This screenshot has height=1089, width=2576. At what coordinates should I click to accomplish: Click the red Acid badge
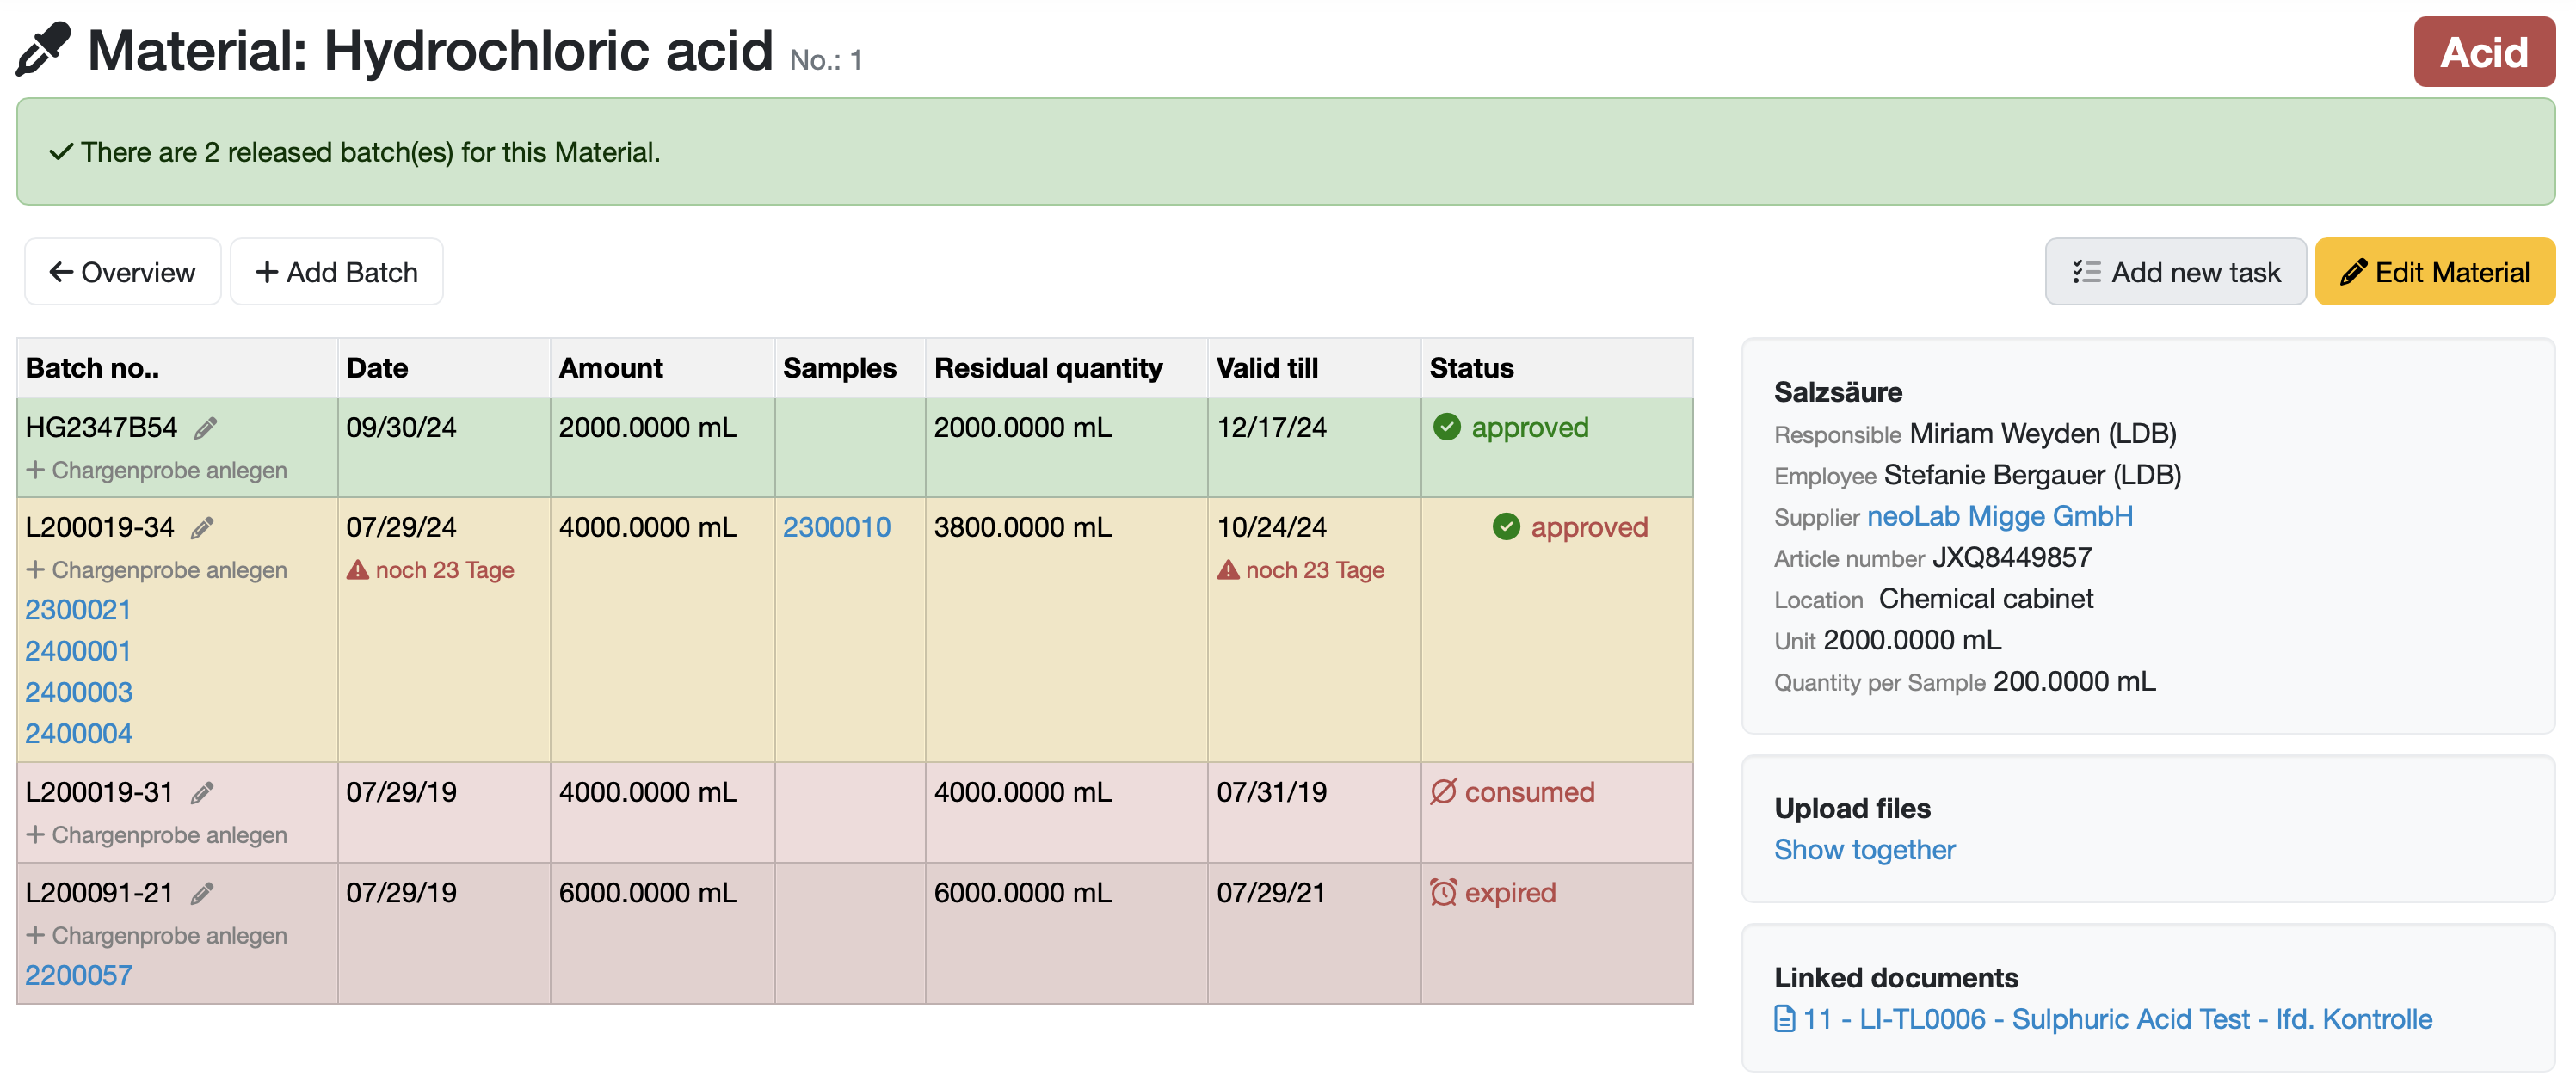2483,52
